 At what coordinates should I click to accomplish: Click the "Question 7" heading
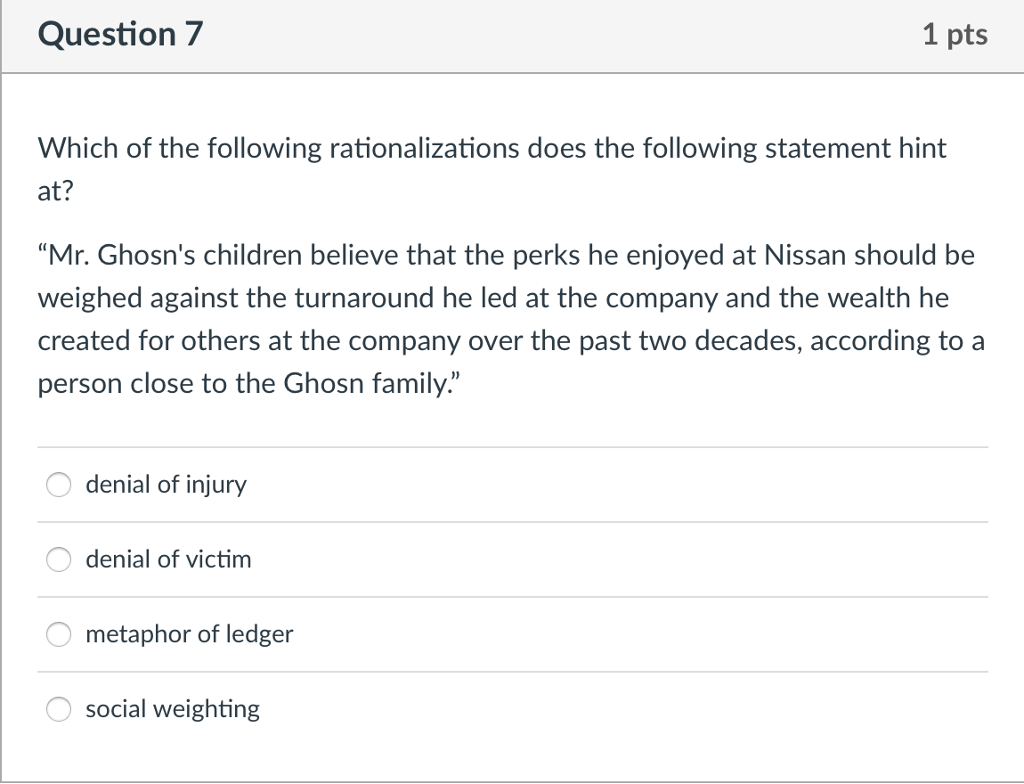120,35
